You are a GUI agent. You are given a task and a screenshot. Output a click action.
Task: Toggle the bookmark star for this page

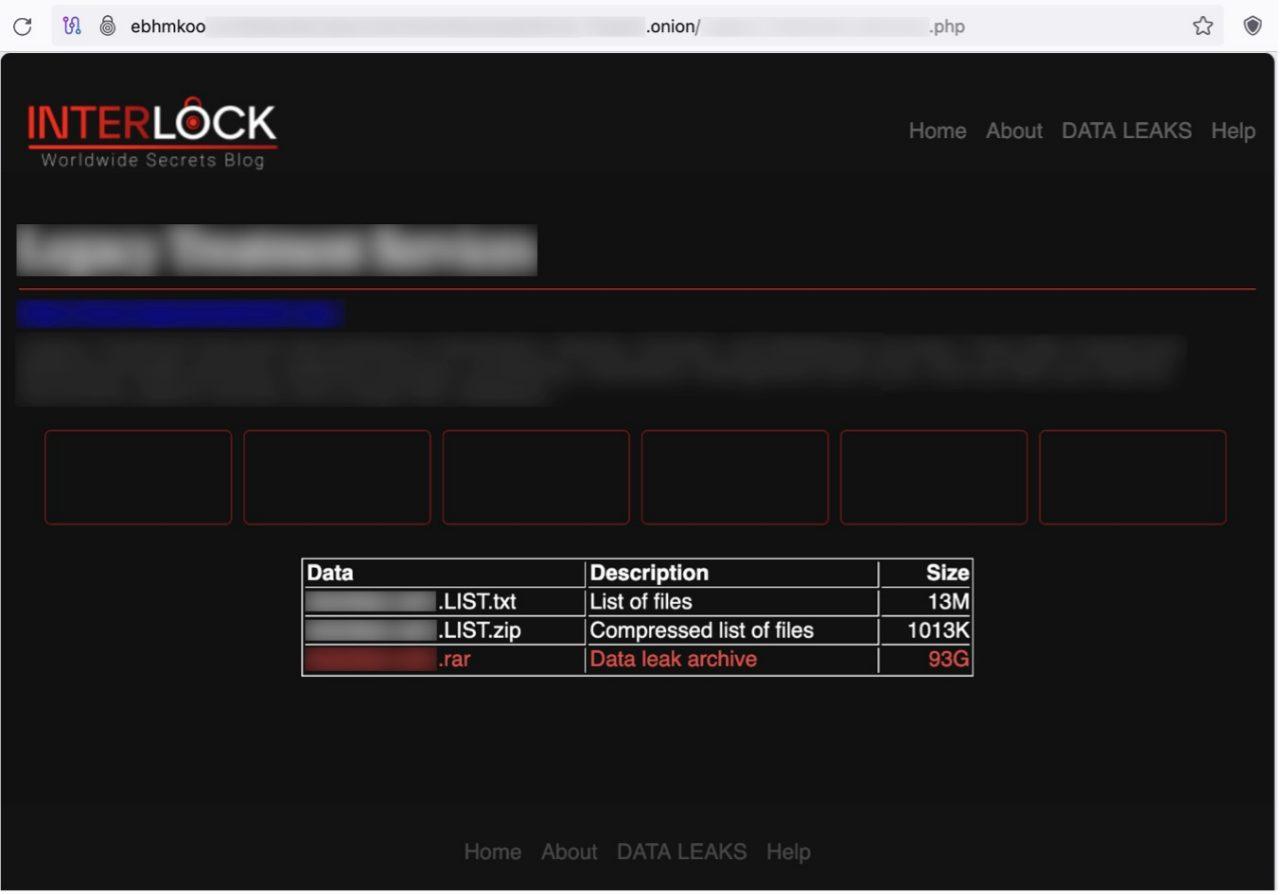pos(1202,25)
